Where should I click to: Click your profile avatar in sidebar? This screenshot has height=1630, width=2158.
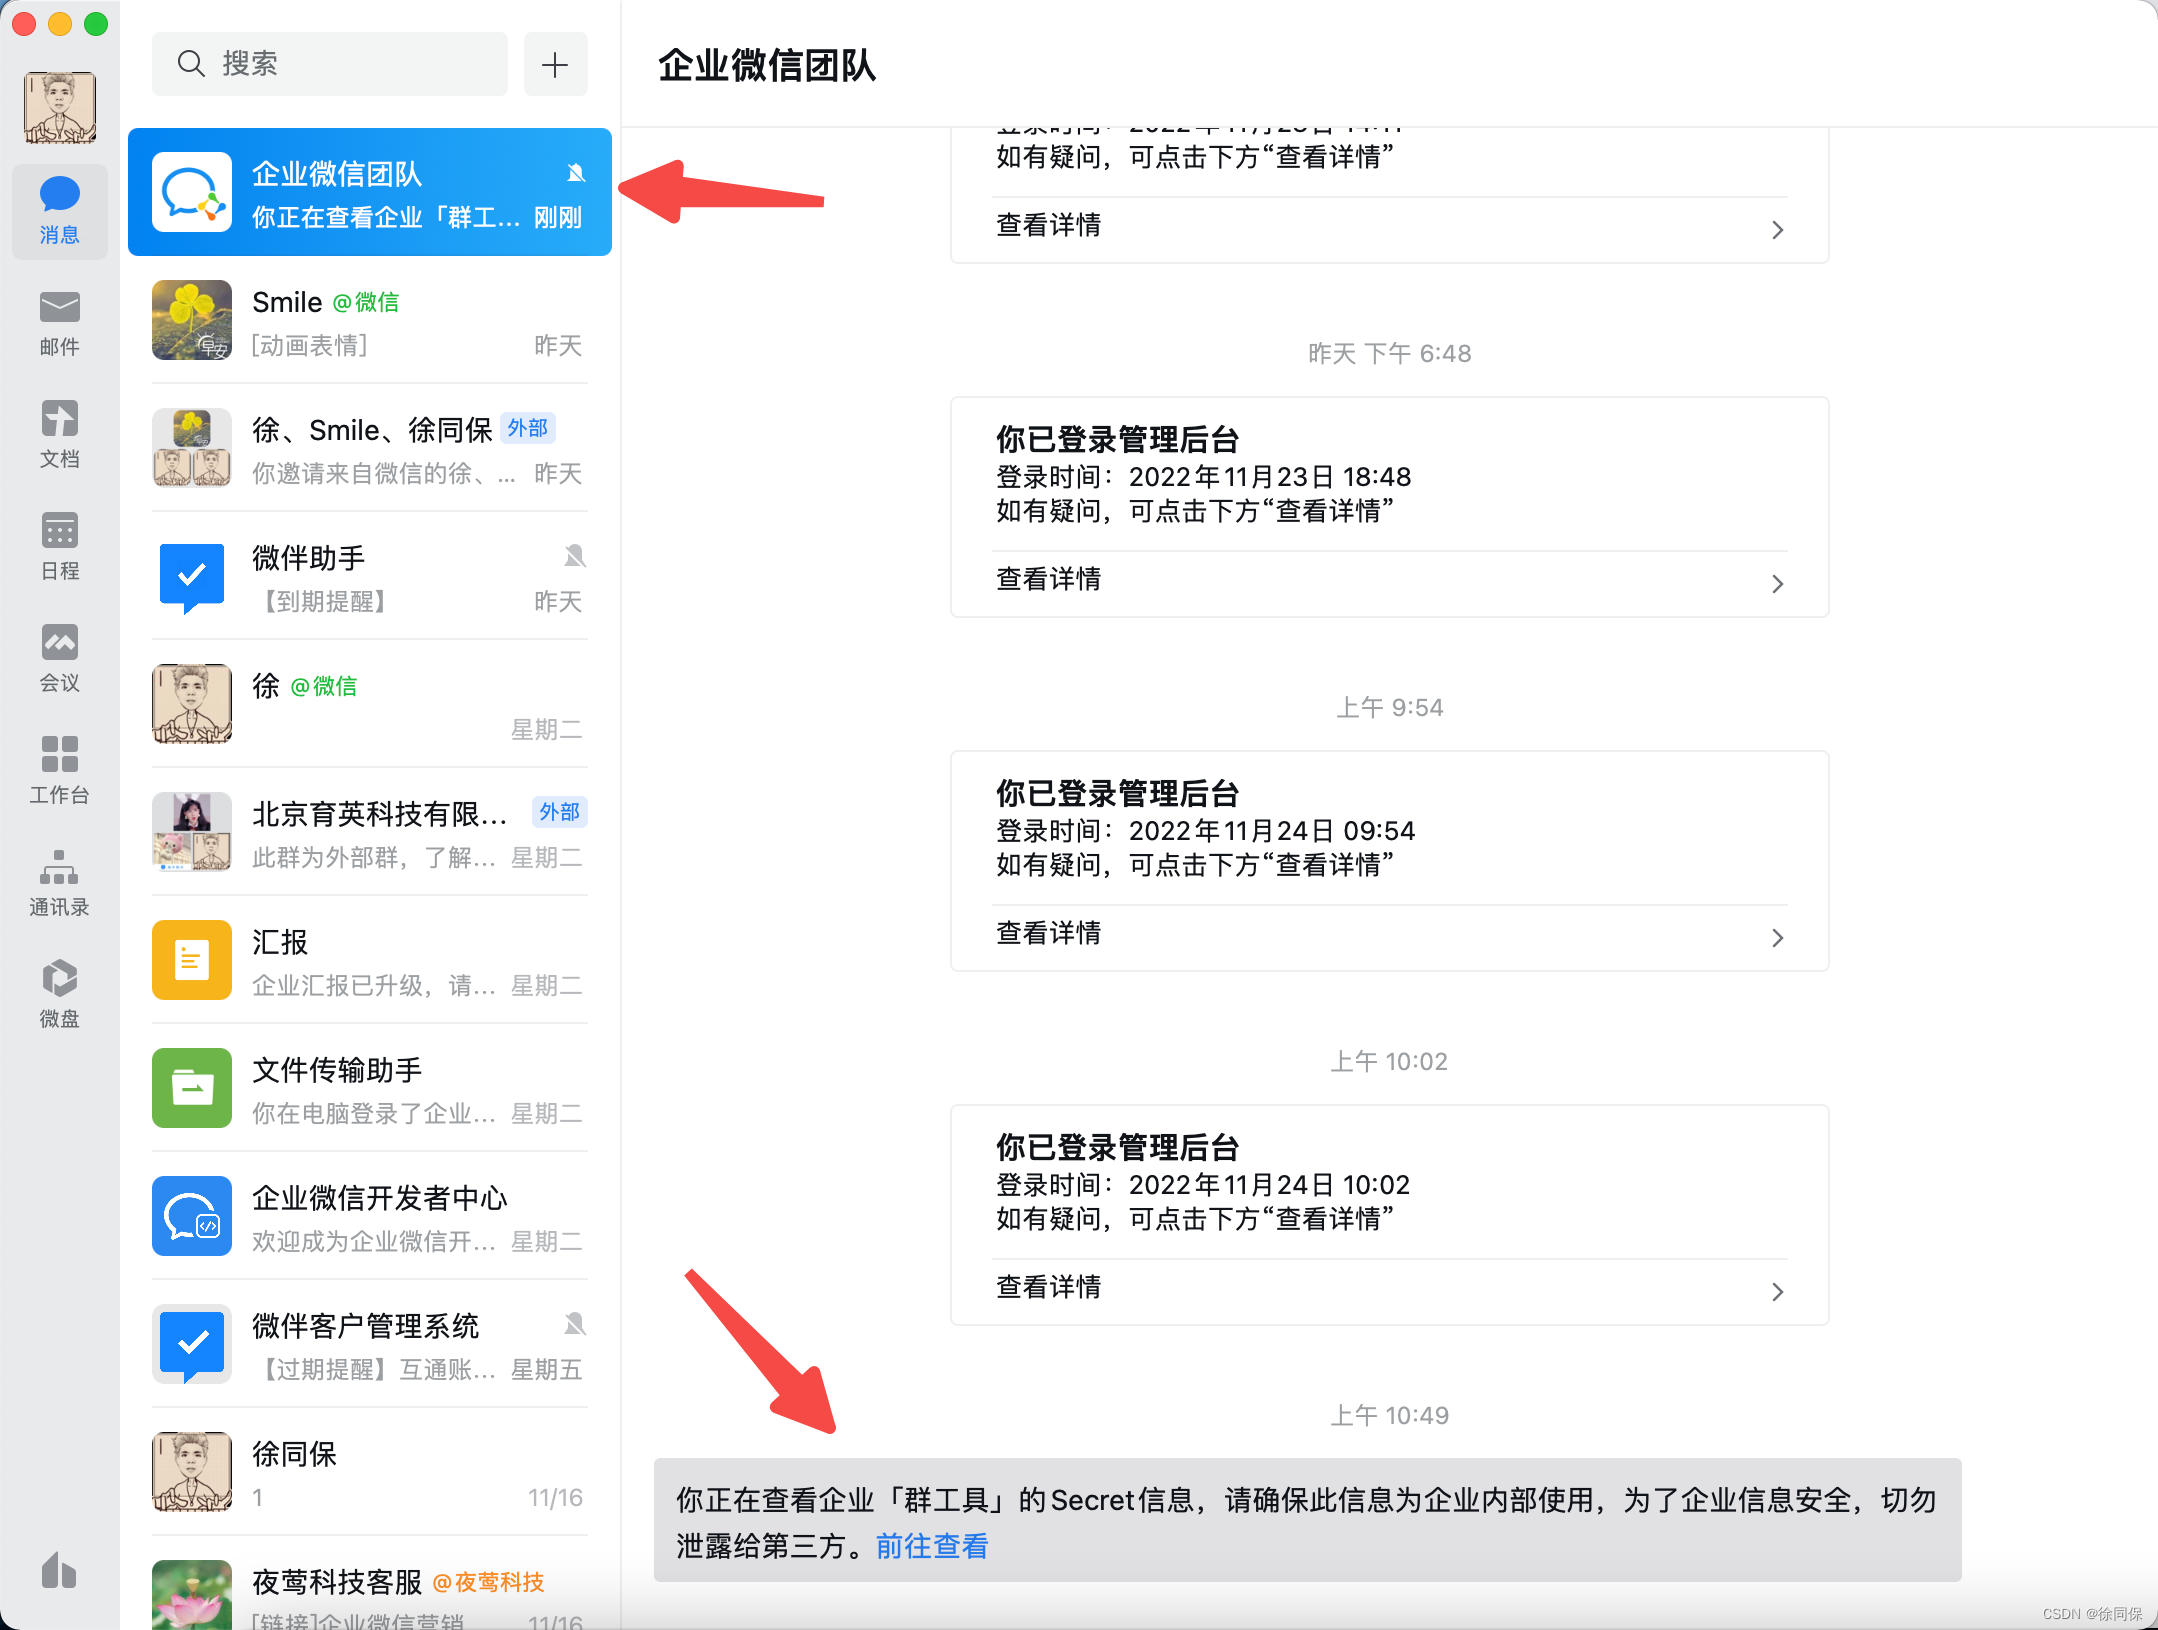point(60,107)
